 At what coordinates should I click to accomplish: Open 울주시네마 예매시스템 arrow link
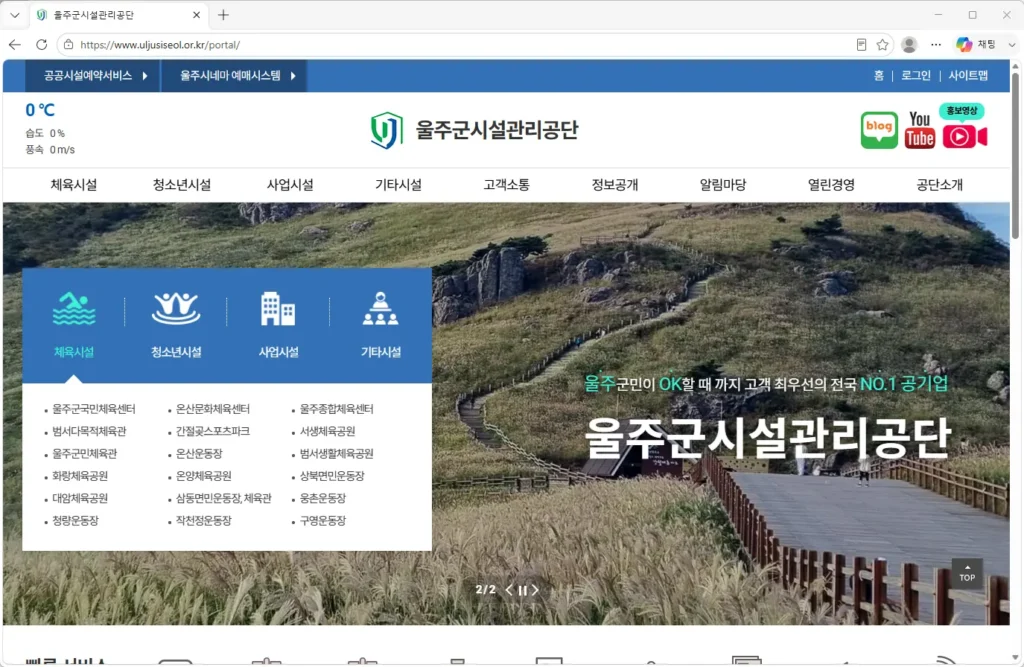click(x=234, y=76)
